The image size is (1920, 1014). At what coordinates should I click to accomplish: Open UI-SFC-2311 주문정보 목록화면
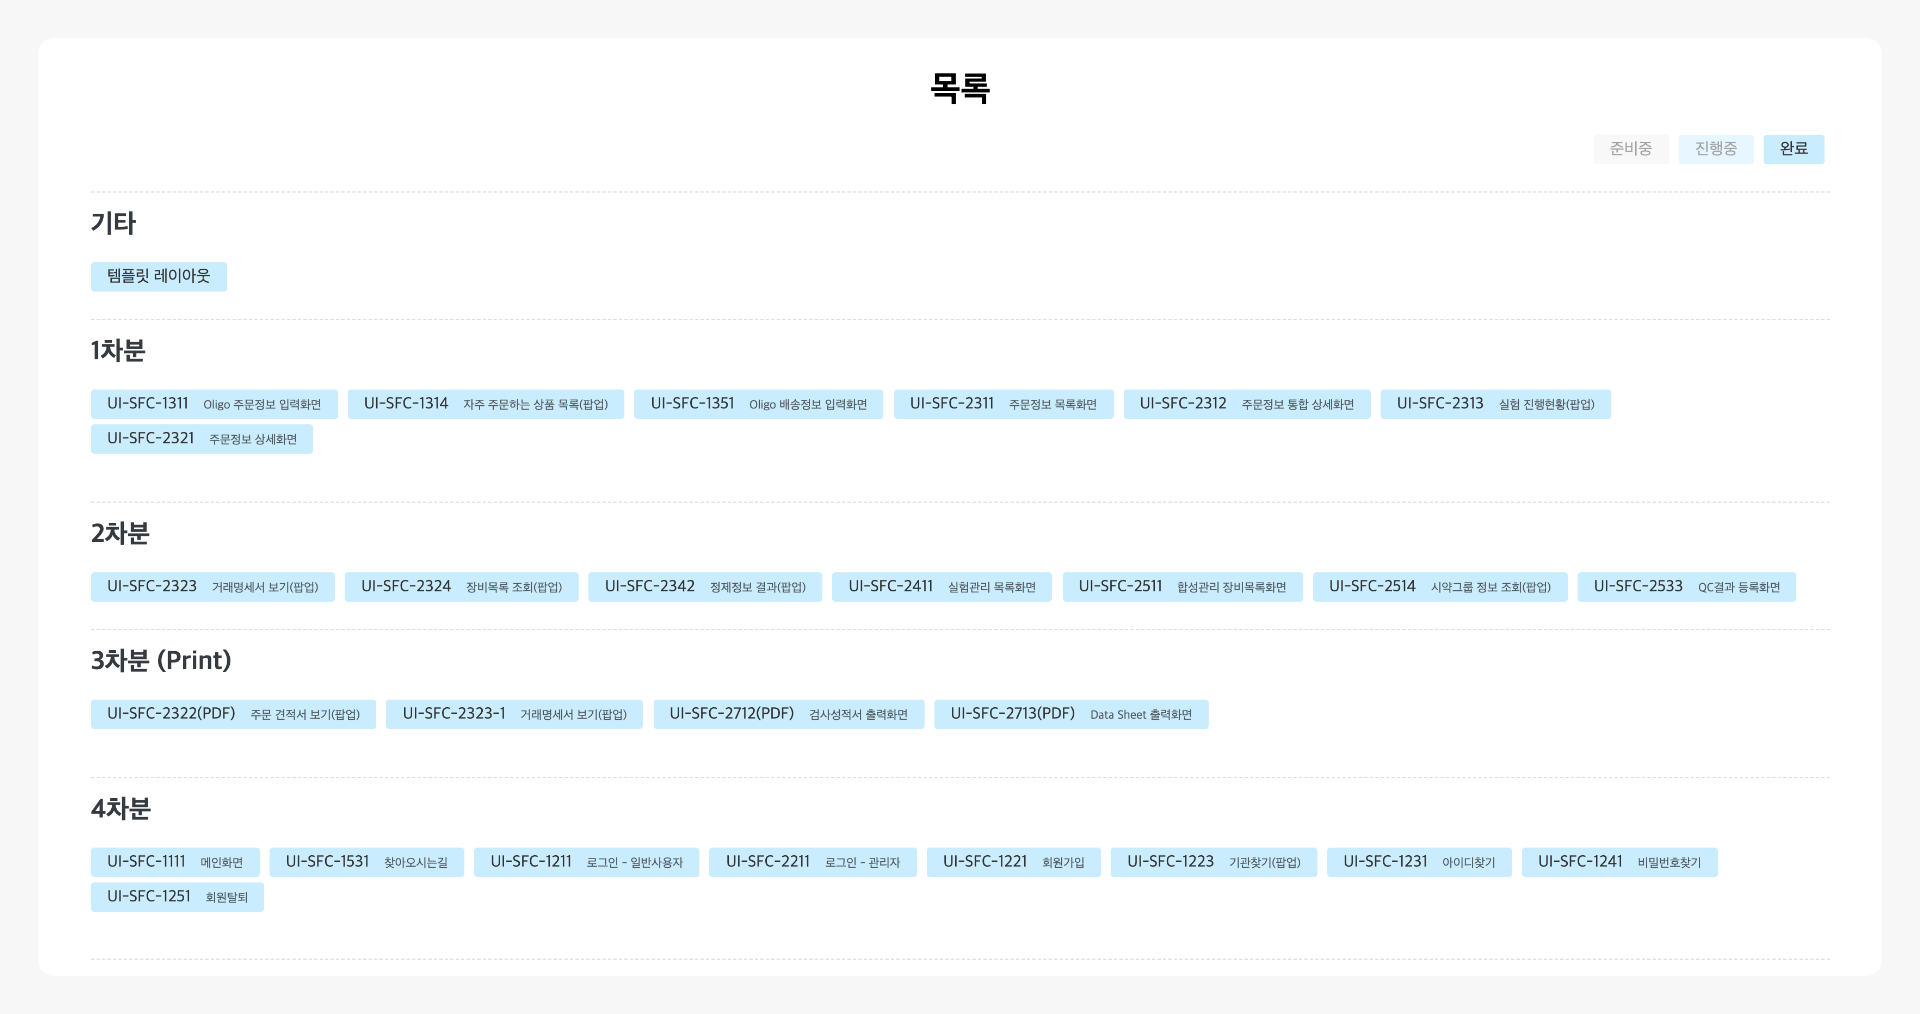[x=1003, y=404]
